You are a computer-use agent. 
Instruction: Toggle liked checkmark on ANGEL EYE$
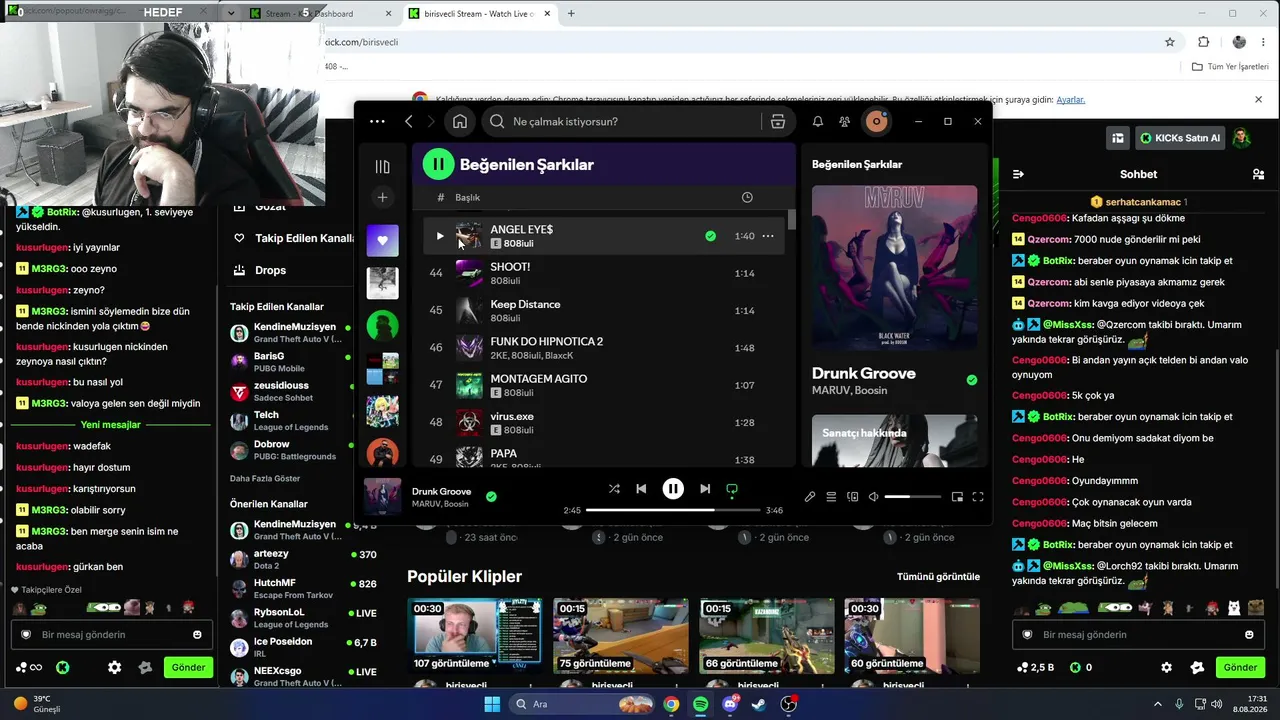[x=710, y=236]
